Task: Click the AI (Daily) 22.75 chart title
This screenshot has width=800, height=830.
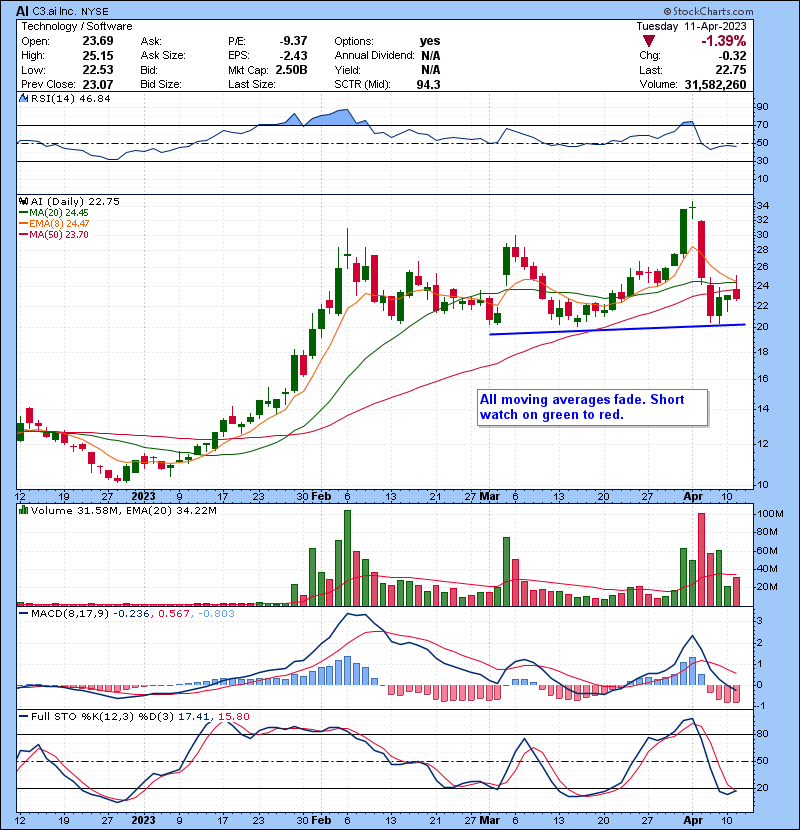Action: pyautogui.click(x=75, y=201)
